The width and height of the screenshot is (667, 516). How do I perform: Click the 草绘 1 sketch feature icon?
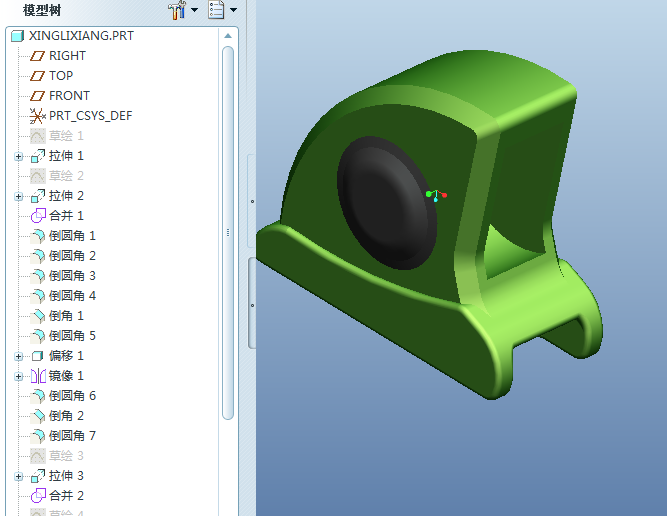(x=37, y=136)
